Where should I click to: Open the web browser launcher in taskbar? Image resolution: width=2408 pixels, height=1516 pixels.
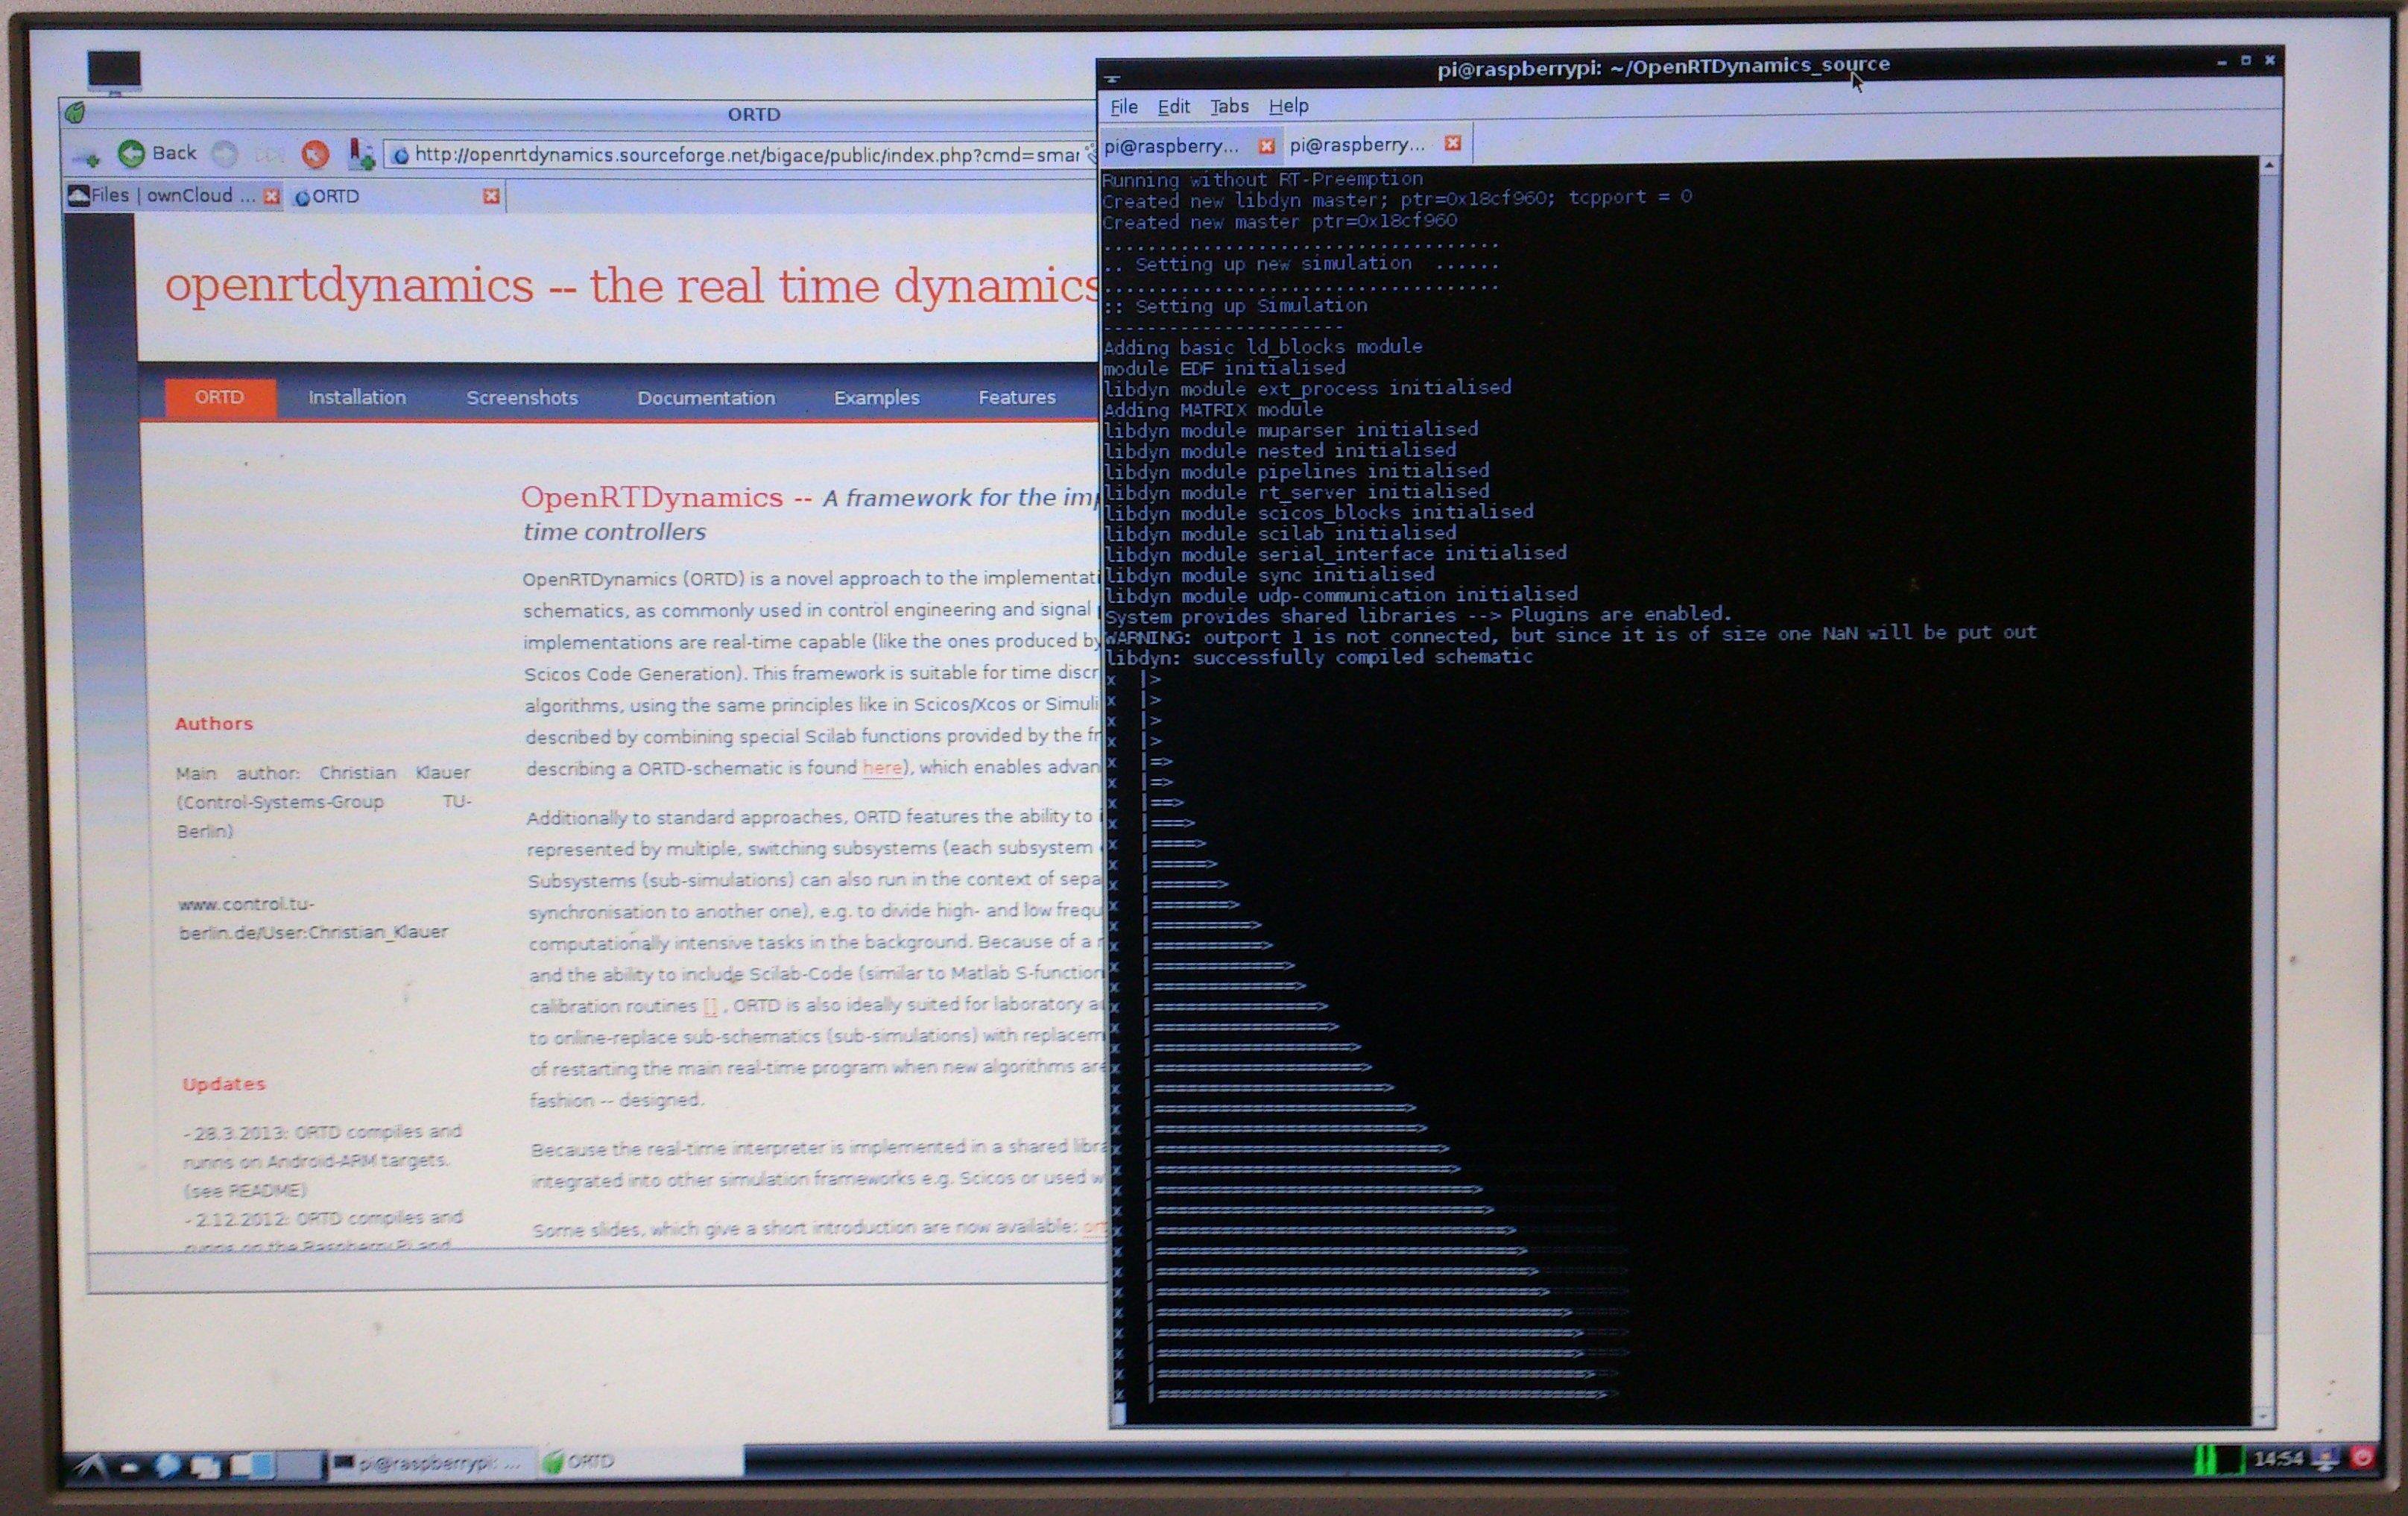click(167, 1466)
